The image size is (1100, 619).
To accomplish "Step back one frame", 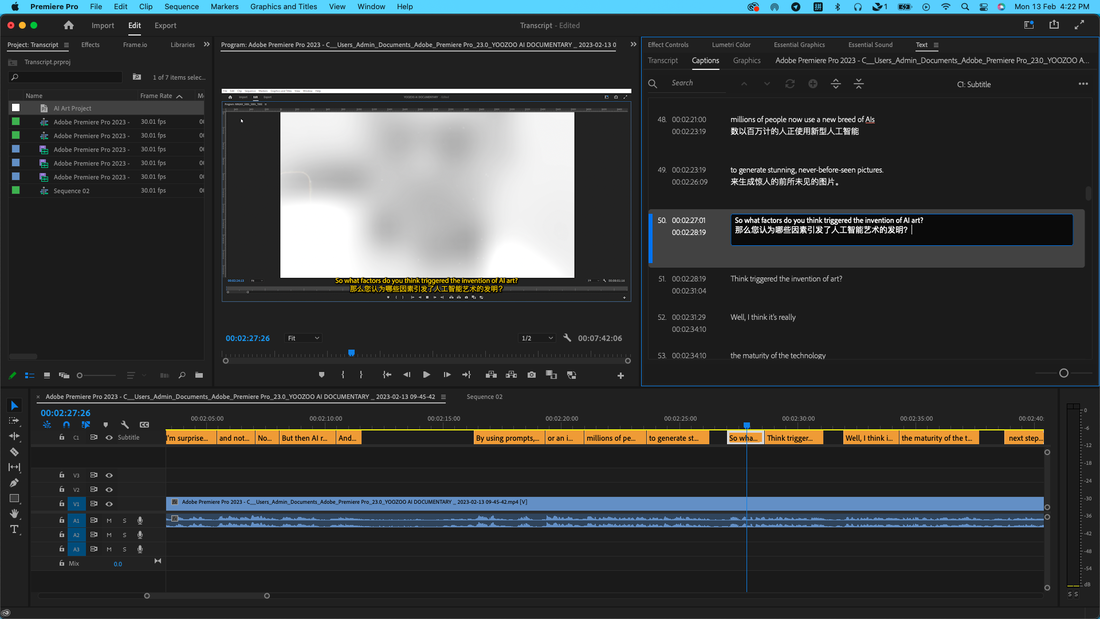I will [x=407, y=375].
